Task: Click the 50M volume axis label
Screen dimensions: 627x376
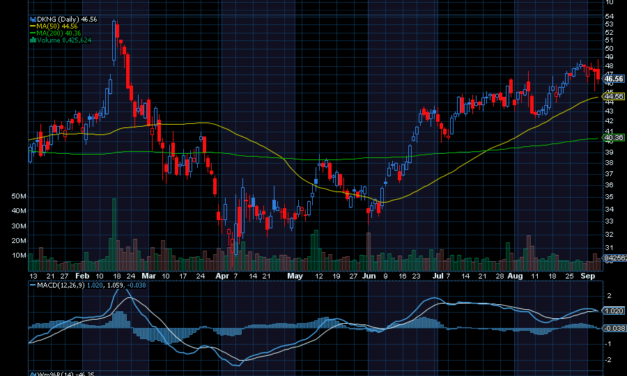Action: 19,196
